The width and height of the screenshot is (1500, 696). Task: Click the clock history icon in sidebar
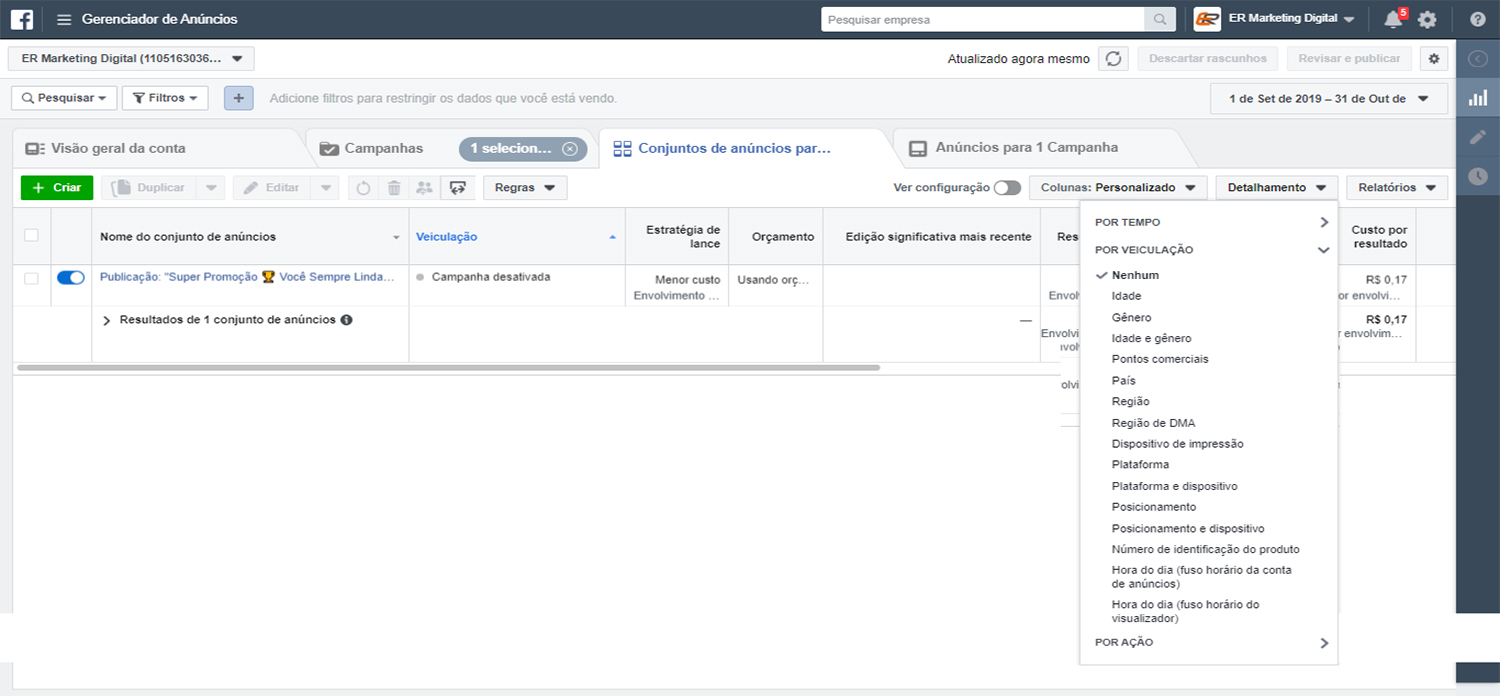1477,176
